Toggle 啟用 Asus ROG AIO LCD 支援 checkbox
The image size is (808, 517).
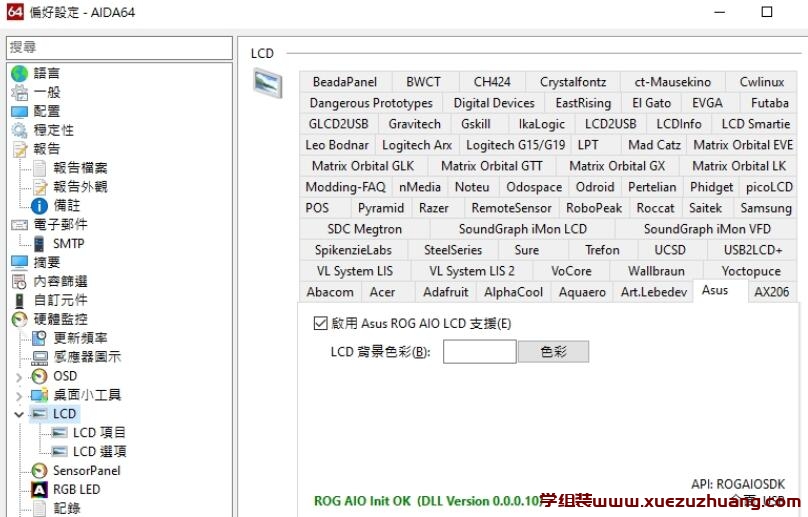[x=320, y=323]
